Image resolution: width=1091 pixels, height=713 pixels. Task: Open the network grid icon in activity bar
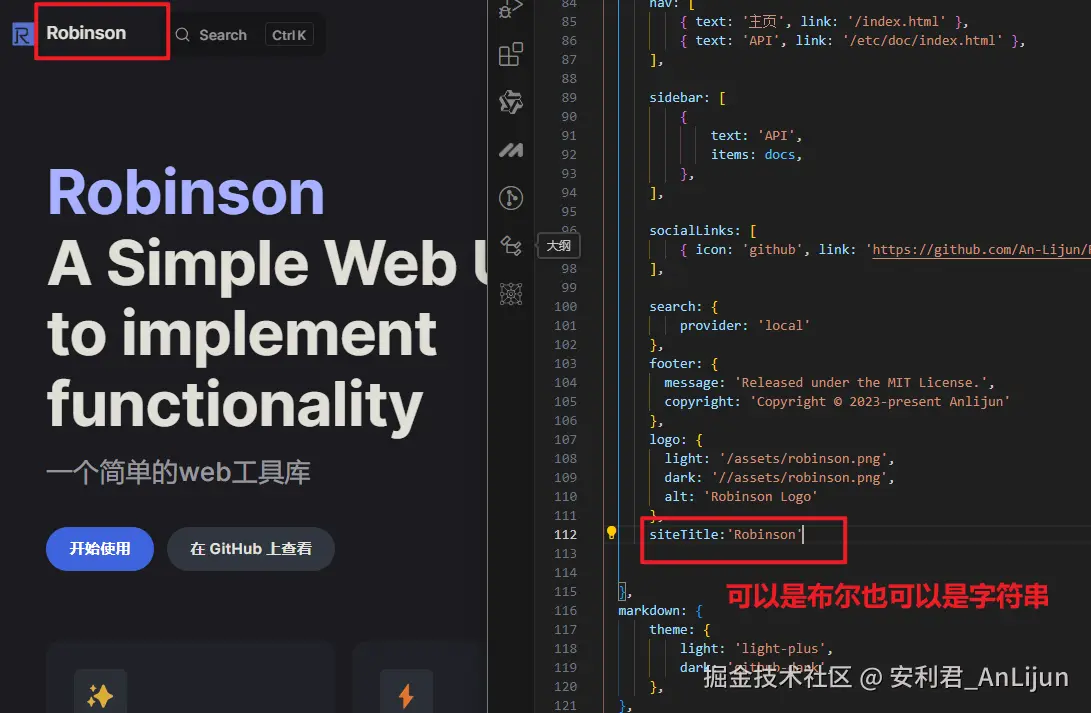(x=511, y=294)
